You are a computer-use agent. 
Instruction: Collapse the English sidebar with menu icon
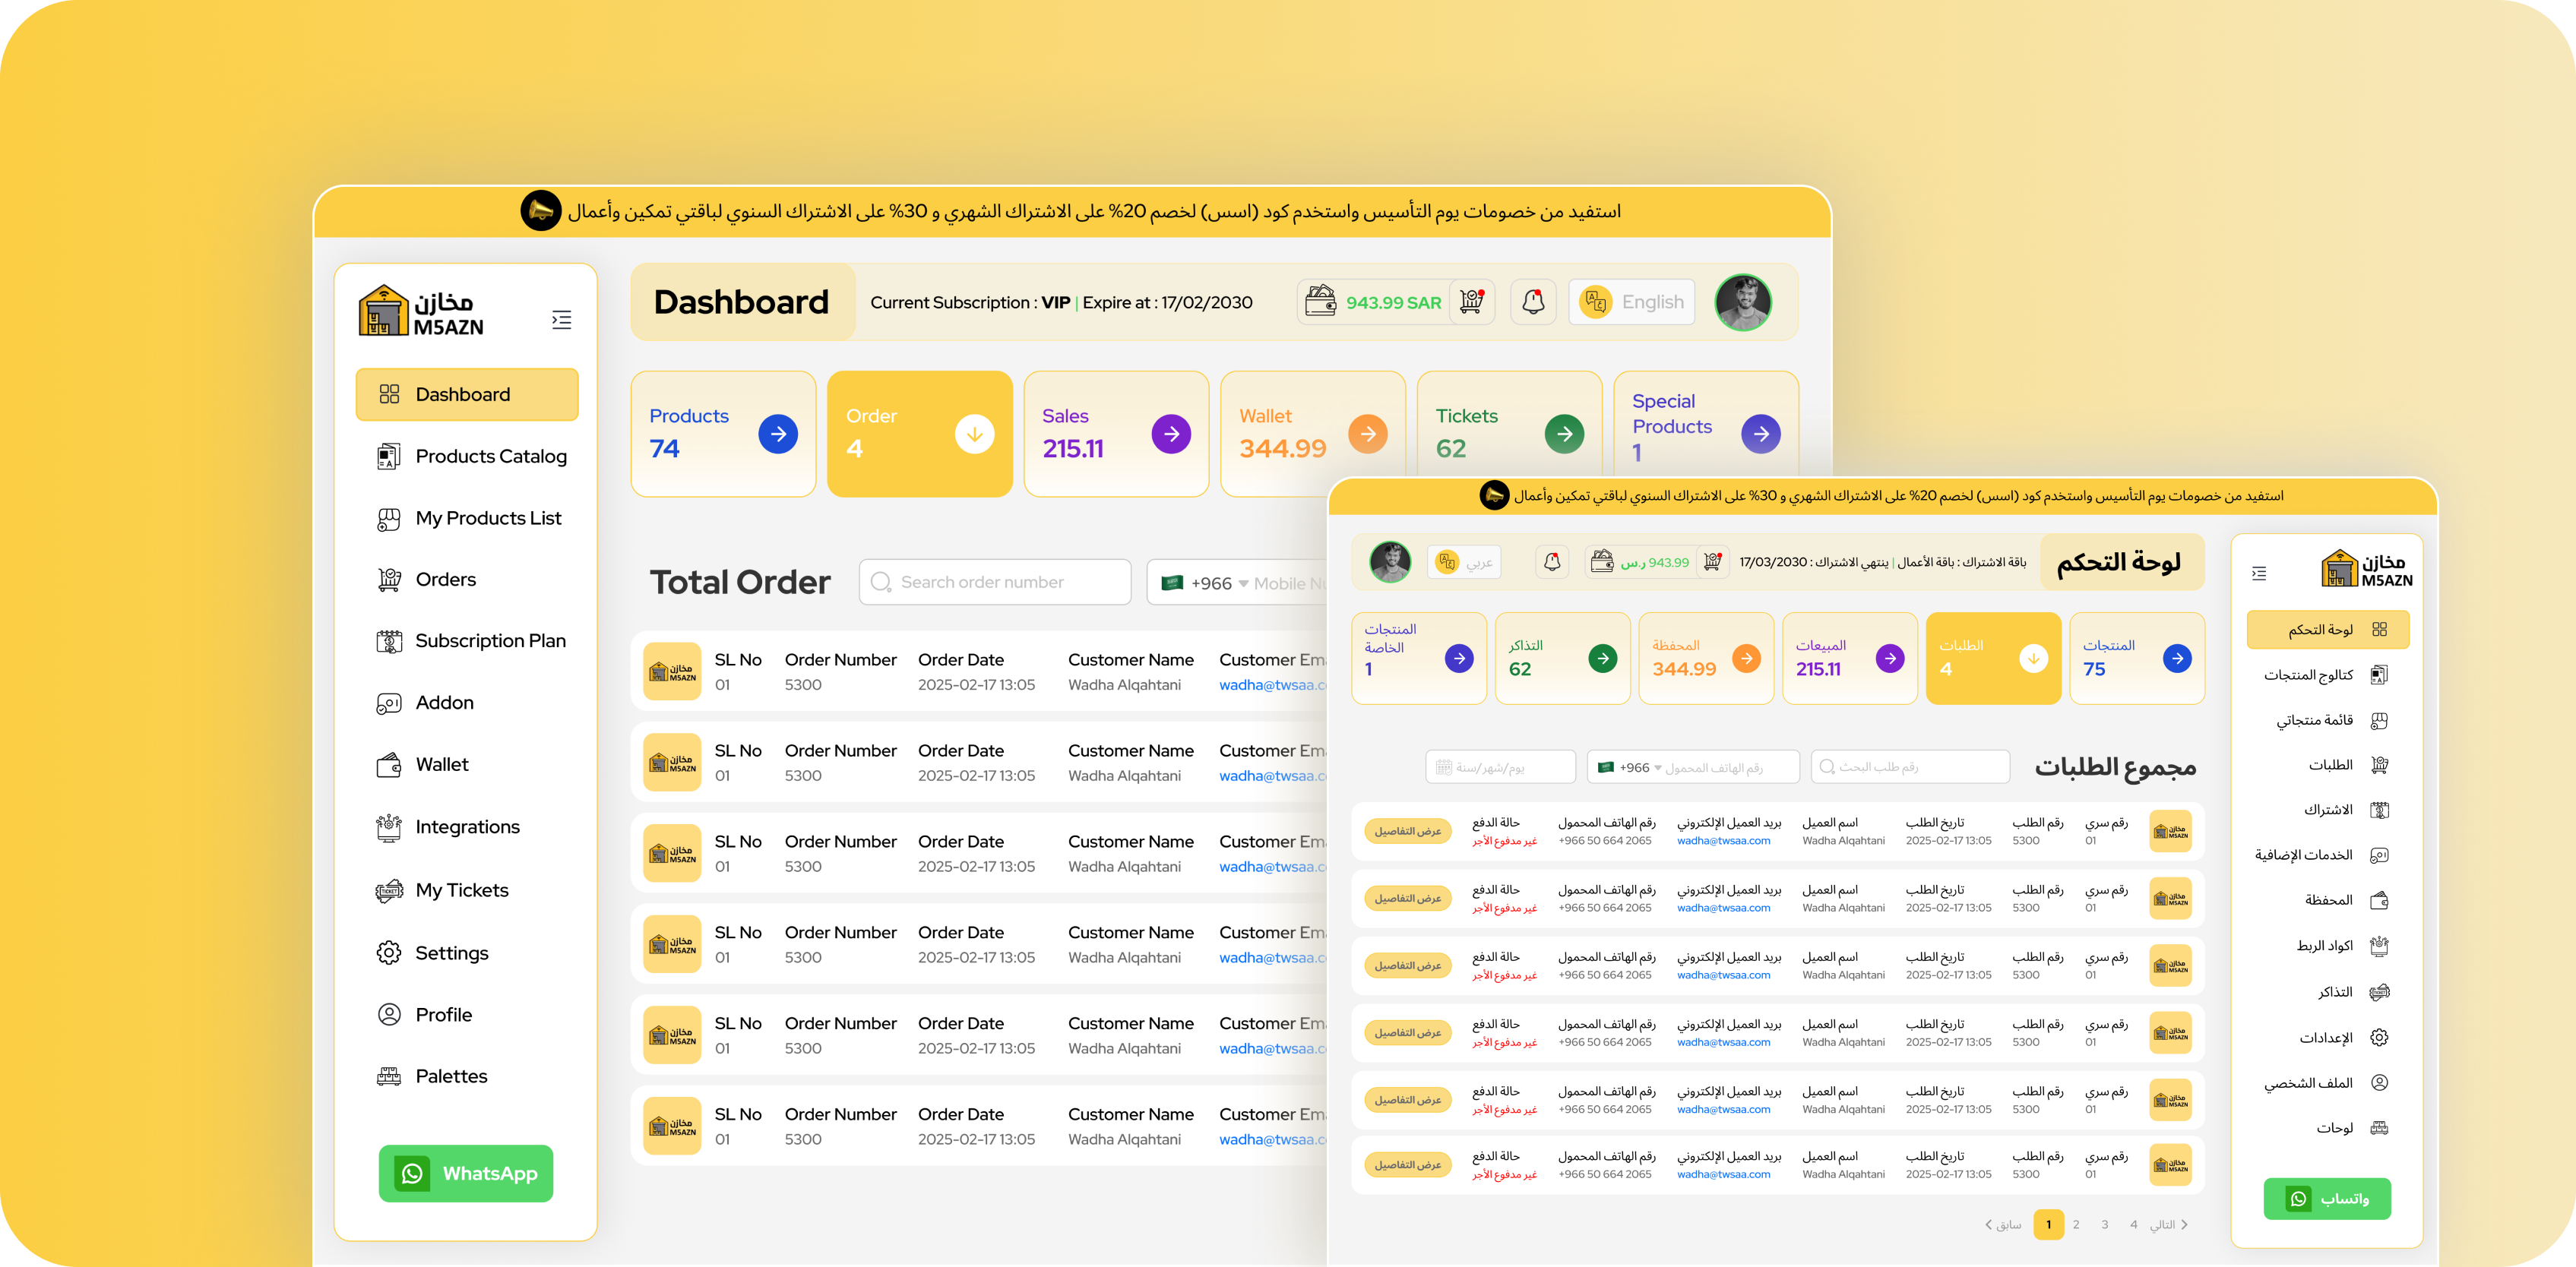point(561,320)
